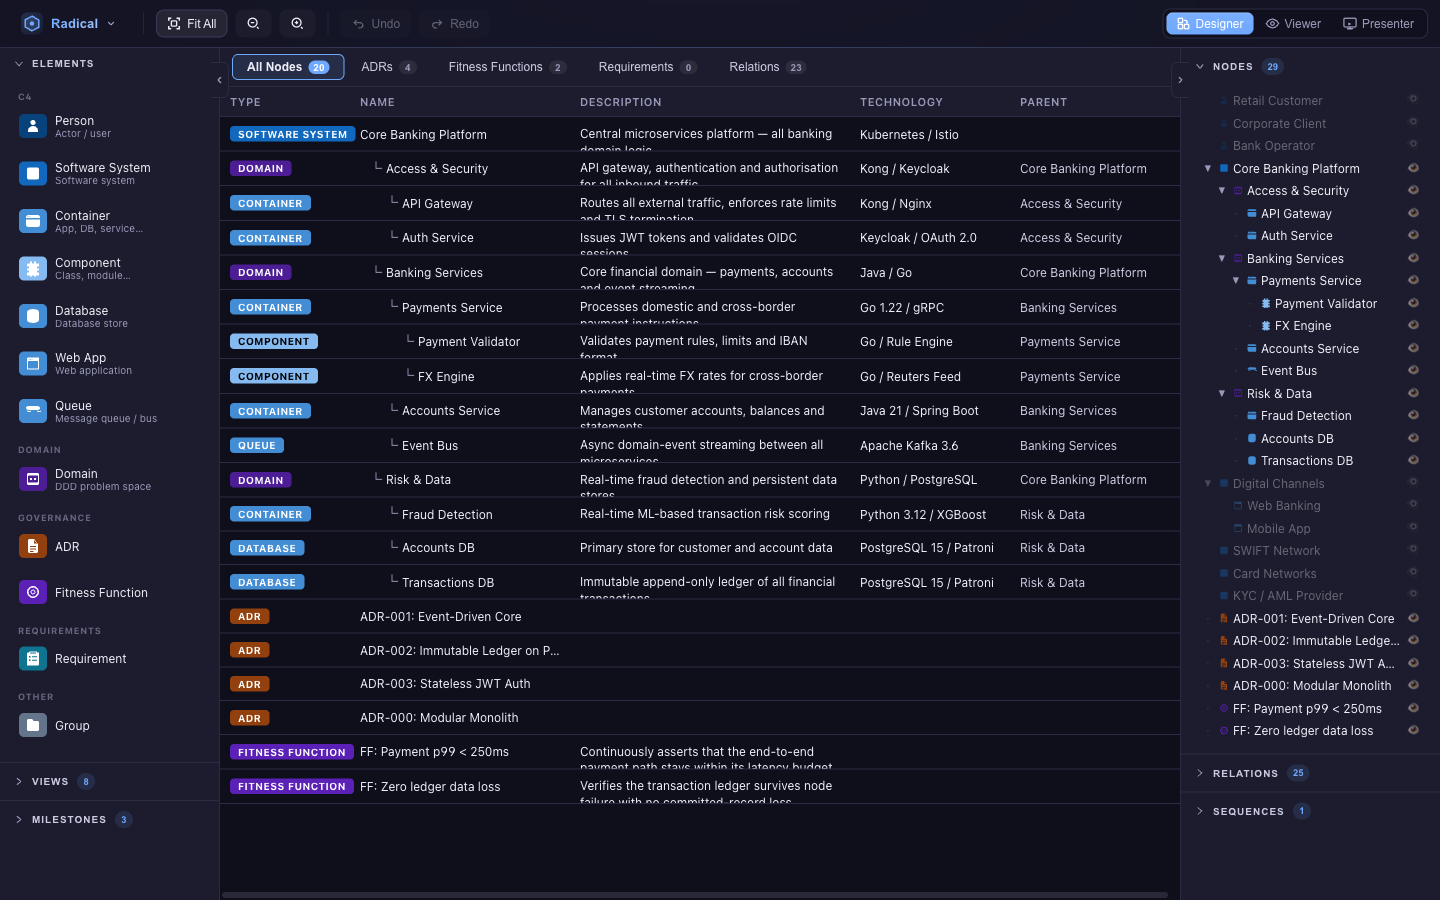This screenshot has height=900, width=1440.
Task: Toggle visibility of Fraud Detection node
Action: click(1413, 416)
